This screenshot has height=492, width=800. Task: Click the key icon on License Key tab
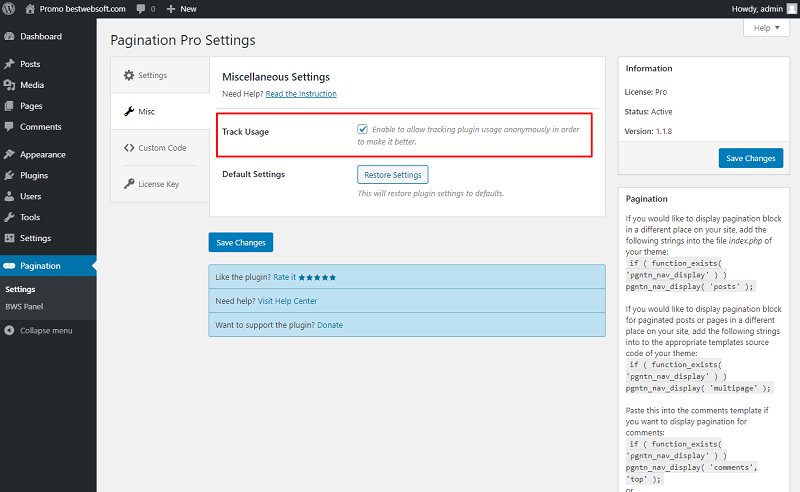pyautogui.click(x=129, y=184)
